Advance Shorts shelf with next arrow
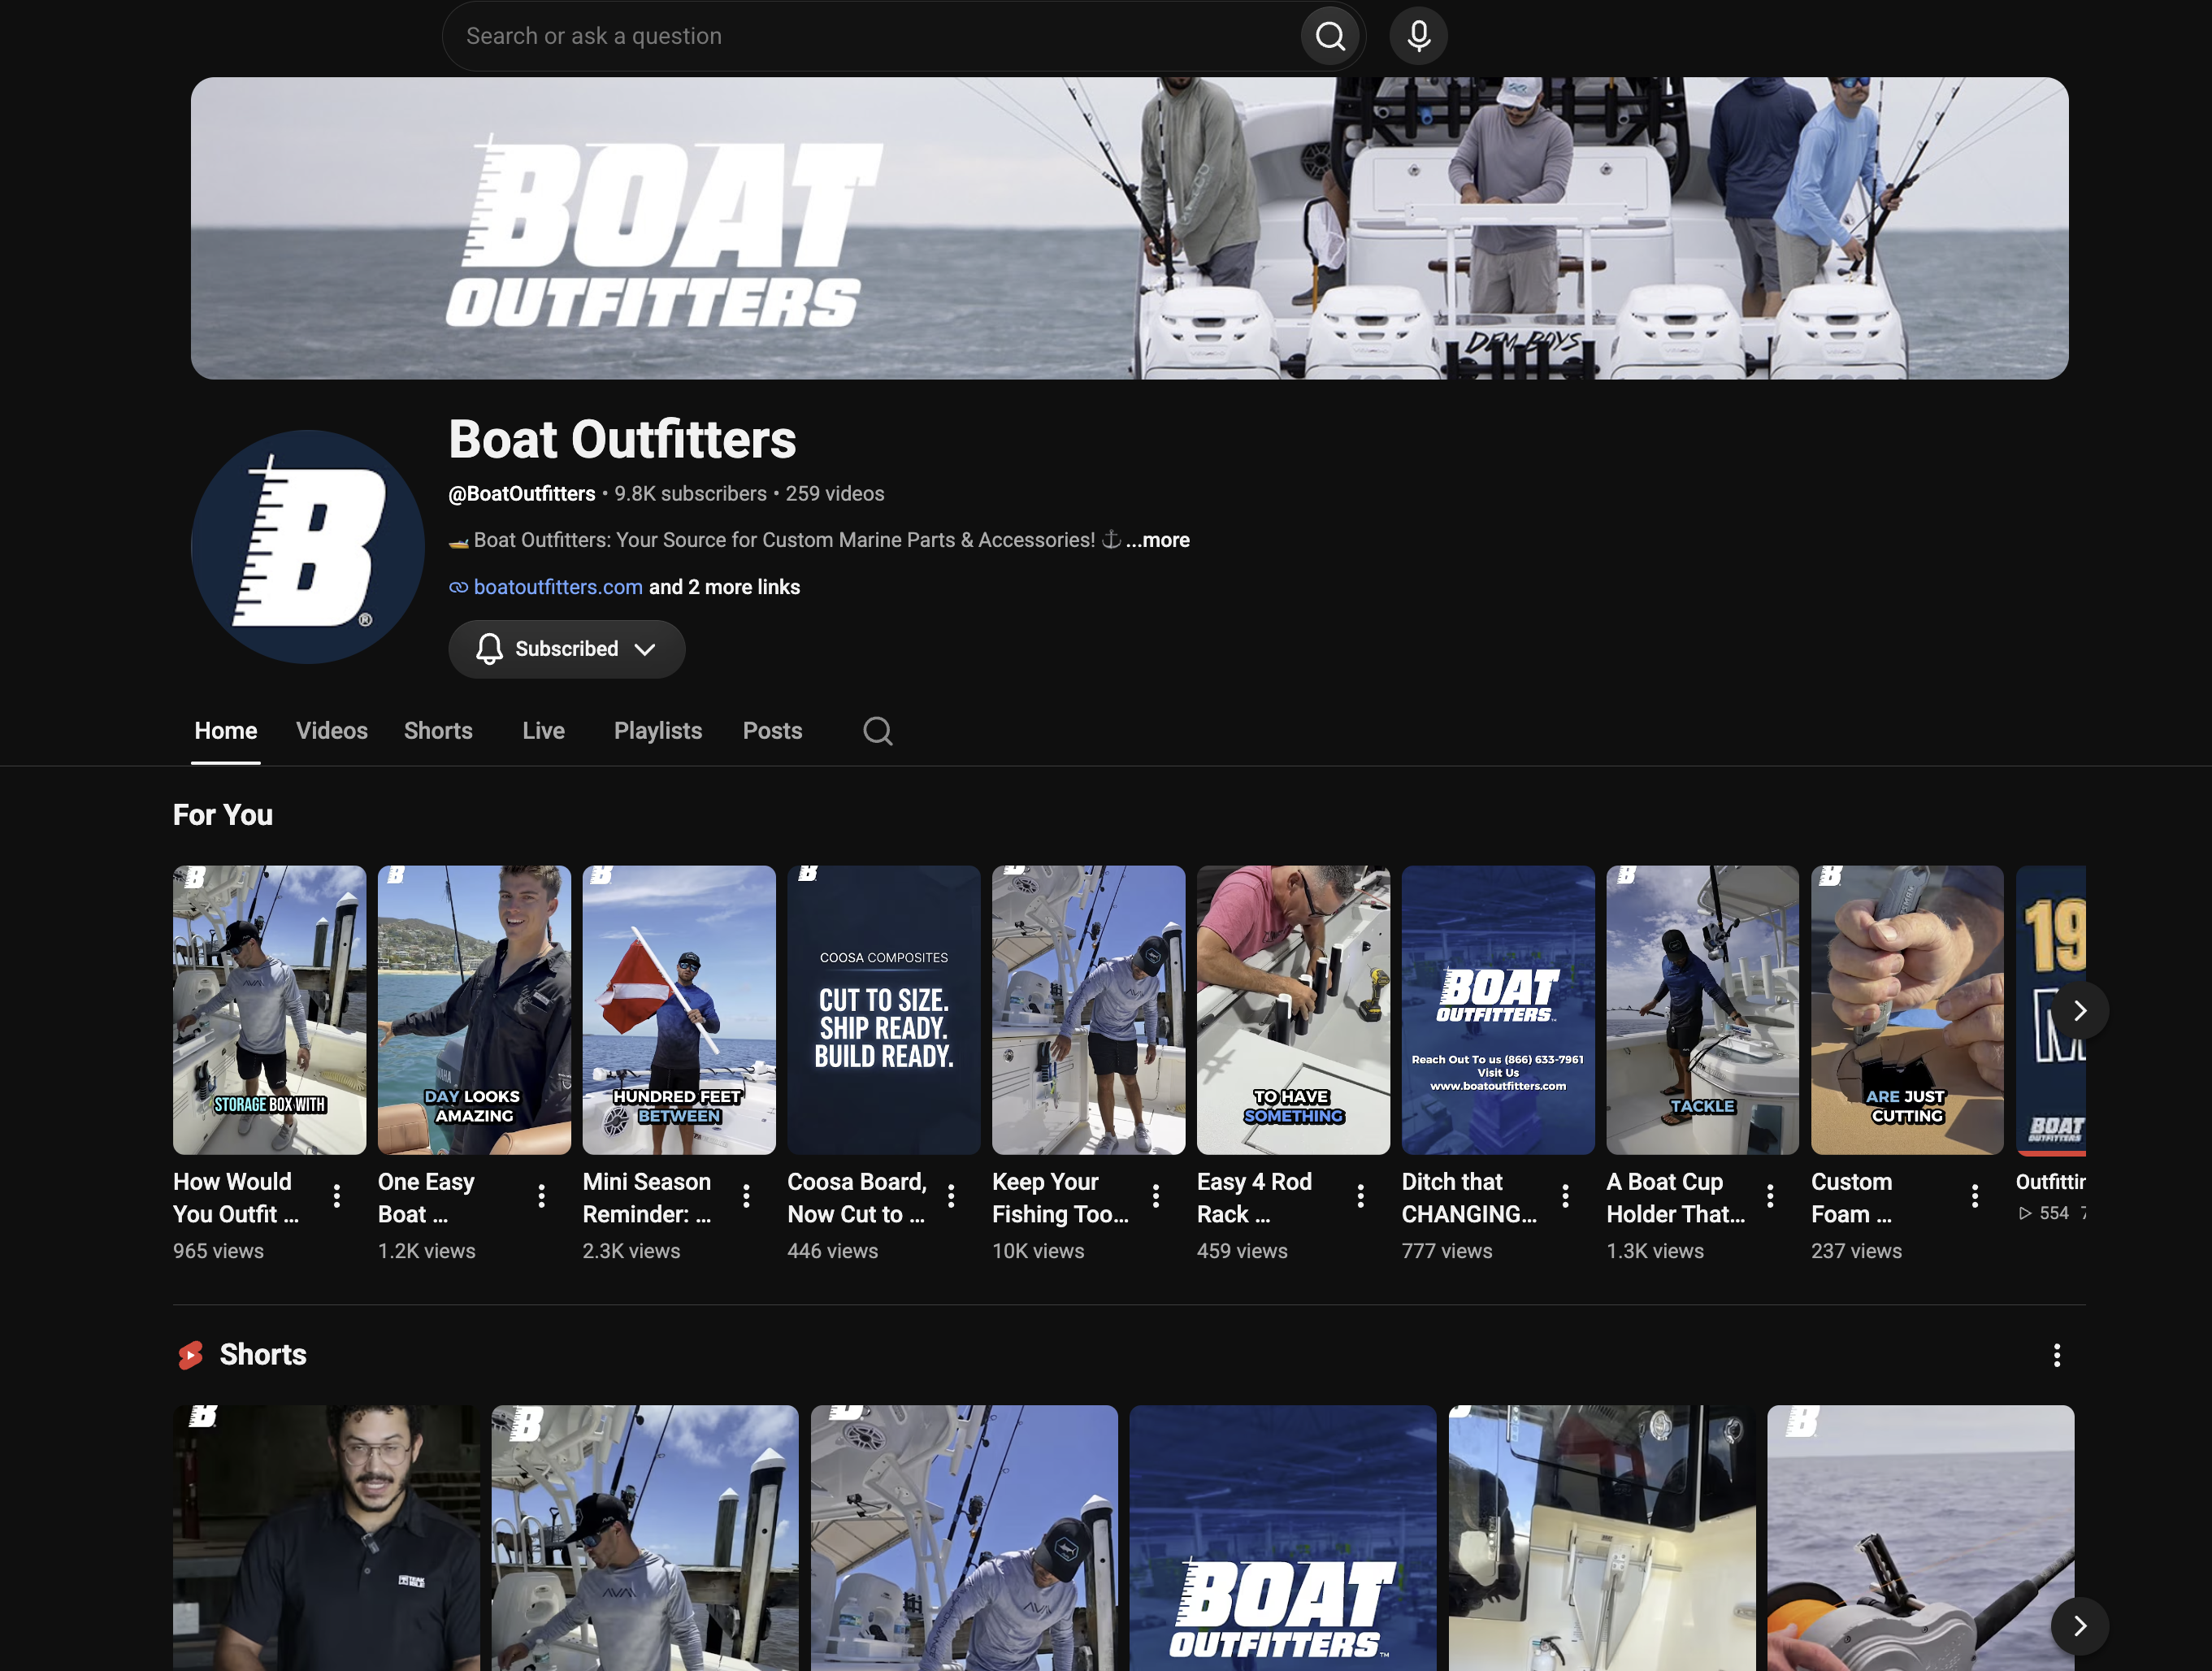Viewport: 2212px width, 1671px height. pos(2080,1626)
